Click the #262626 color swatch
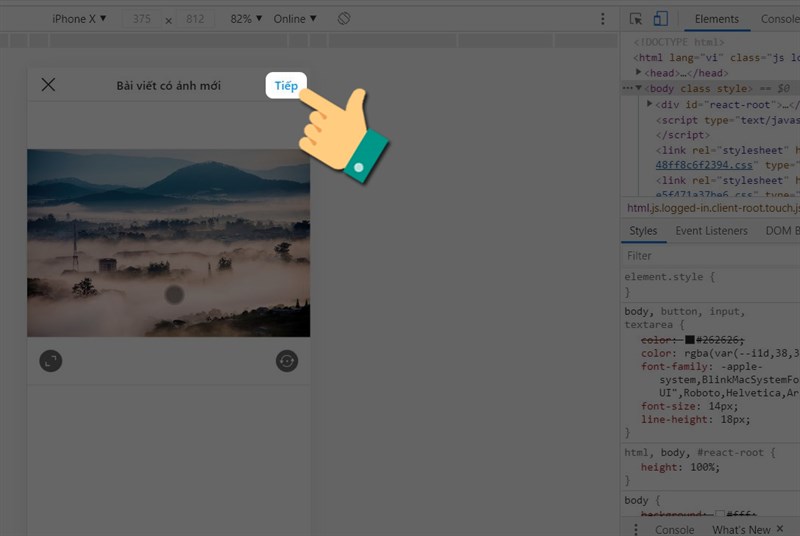800x536 pixels. (689, 340)
